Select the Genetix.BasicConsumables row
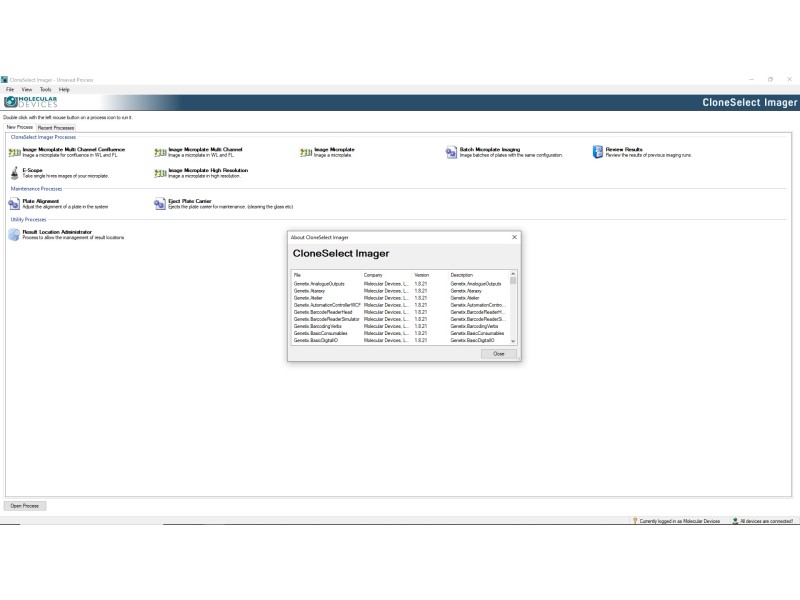 point(401,333)
